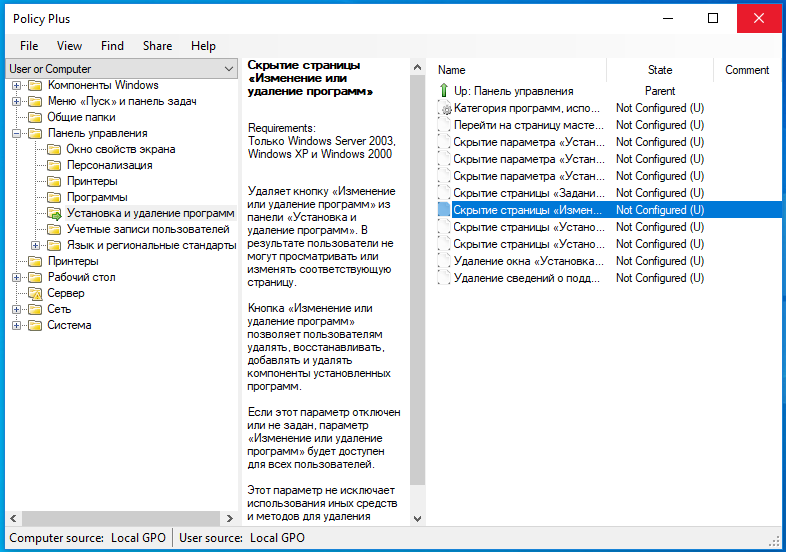Click the Общие папки folder icon
Image resolution: width=786 pixels, height=552 pixels.
point(35,117)
